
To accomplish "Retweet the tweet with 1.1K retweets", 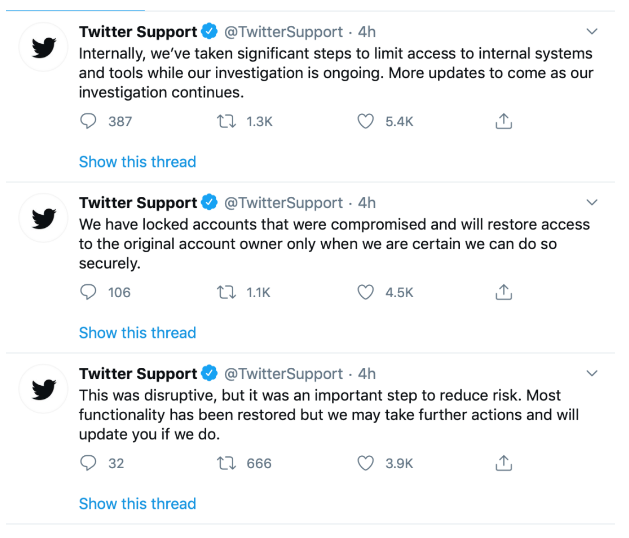I will tap(227, 292).
